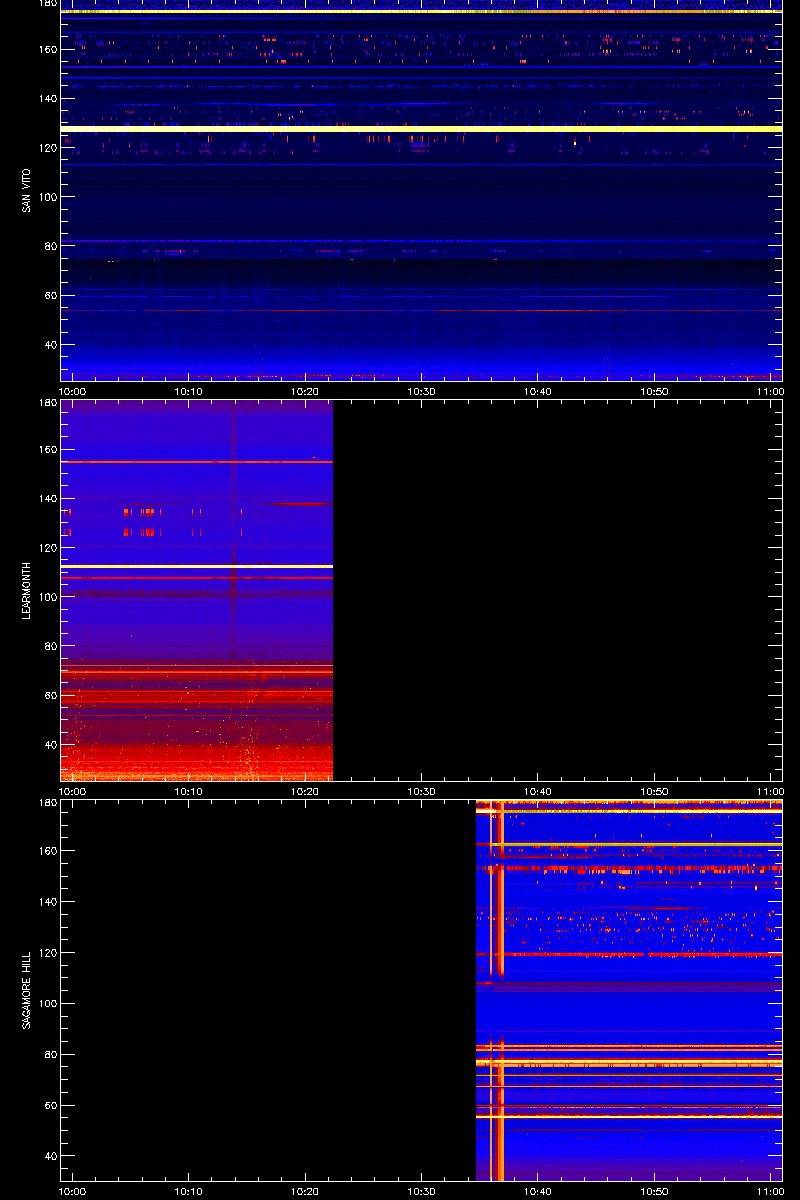Select Learmonth 180 frequency tick label

46,404
